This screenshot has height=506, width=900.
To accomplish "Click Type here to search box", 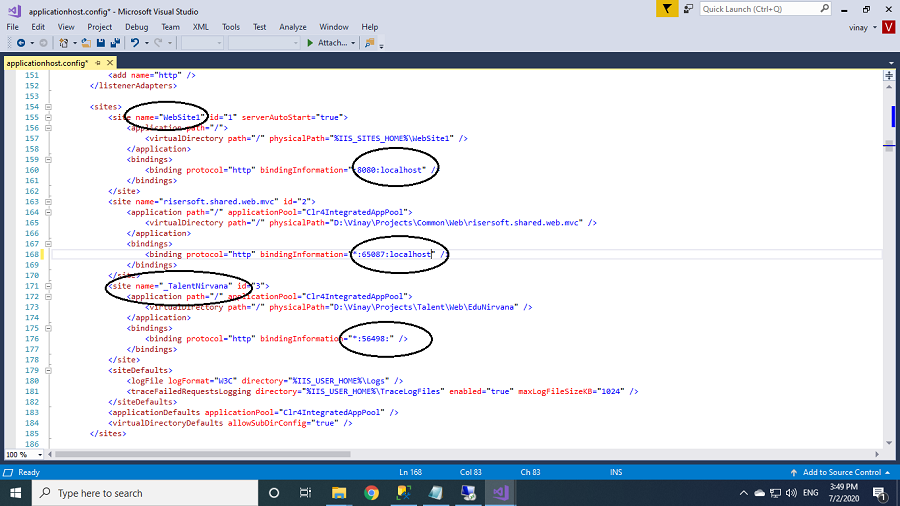I will (145, 493).
